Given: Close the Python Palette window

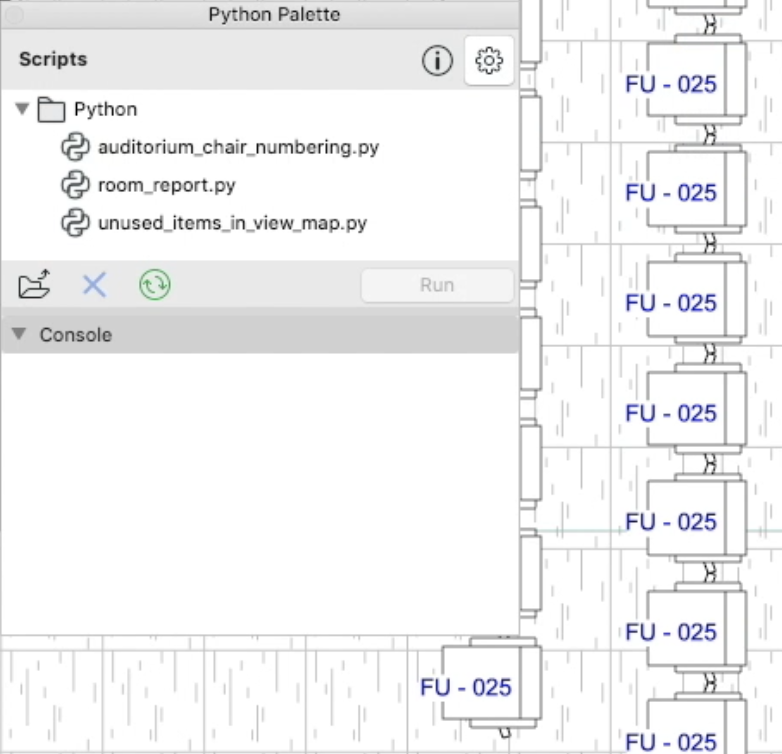Looking at the screenshot, I should 13,14.
